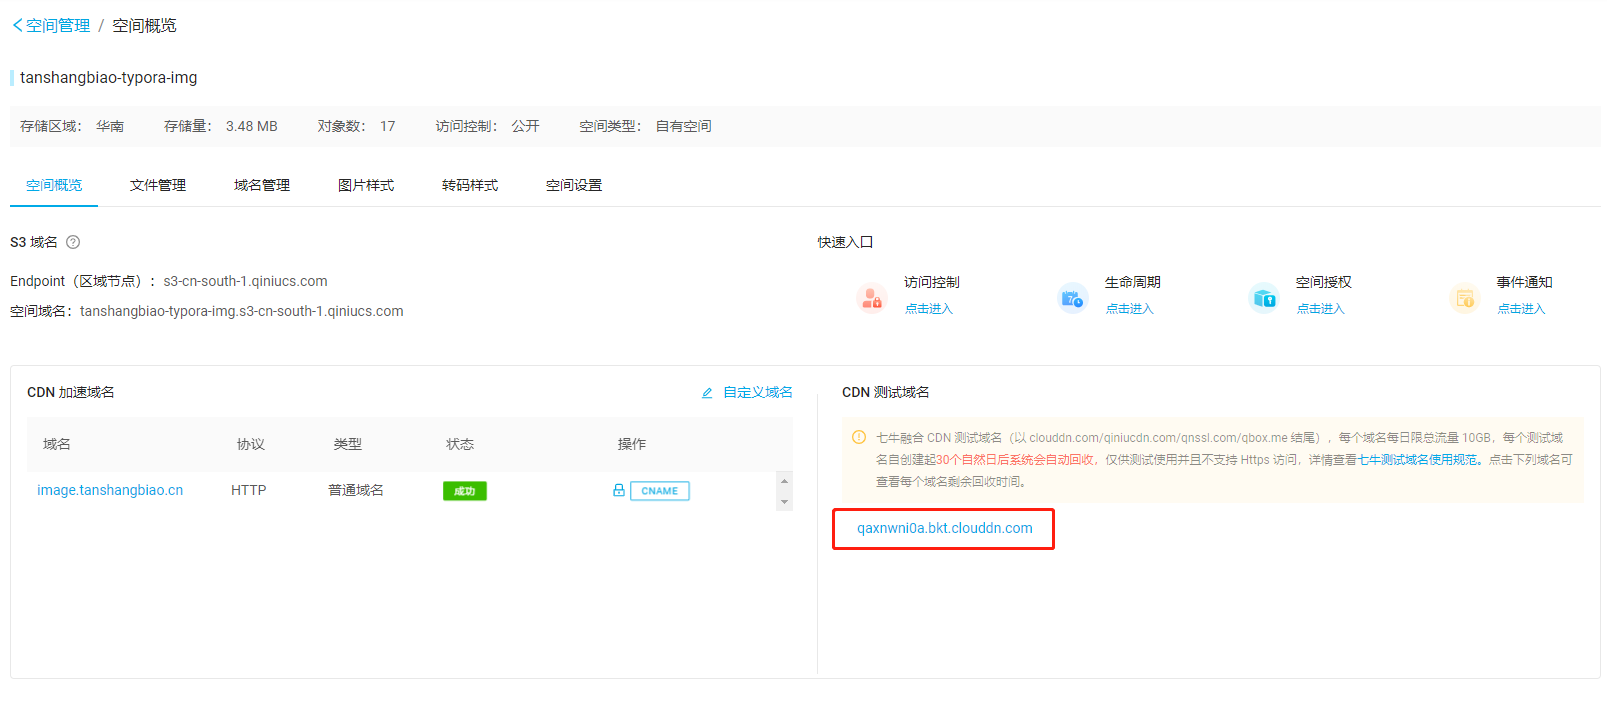This screenshot has width=1607, height=705.
Task: Click the CDN 加速域名 heading
Action: (71, 392)
